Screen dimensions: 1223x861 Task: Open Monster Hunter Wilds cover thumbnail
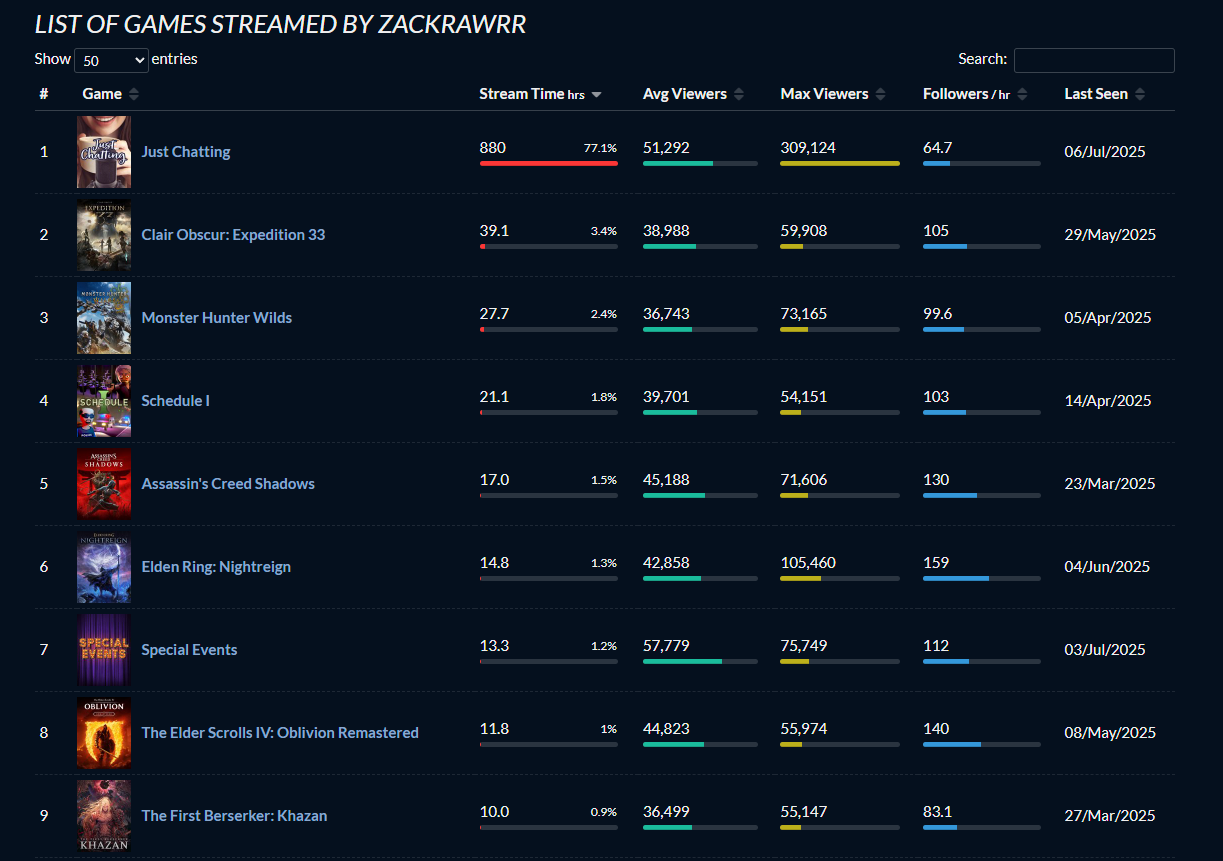click(x=104, y=318)
